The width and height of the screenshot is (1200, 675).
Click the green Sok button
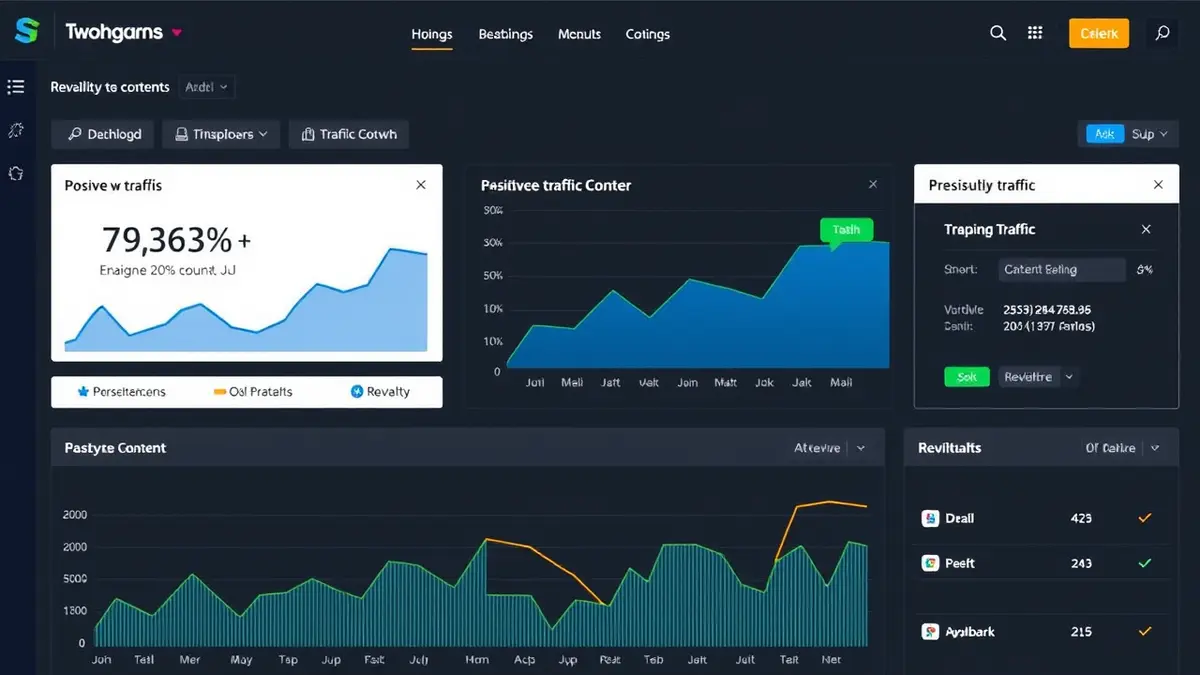tap(967, 377)
